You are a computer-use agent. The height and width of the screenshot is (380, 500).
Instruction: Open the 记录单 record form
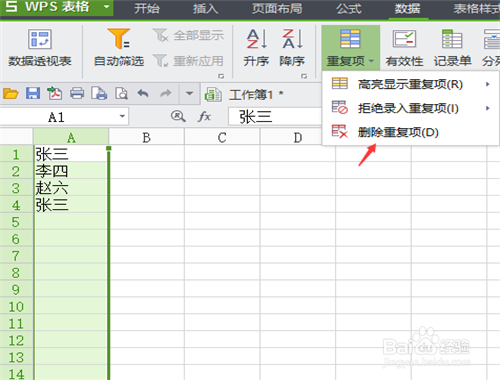click(x=452, y=48)
